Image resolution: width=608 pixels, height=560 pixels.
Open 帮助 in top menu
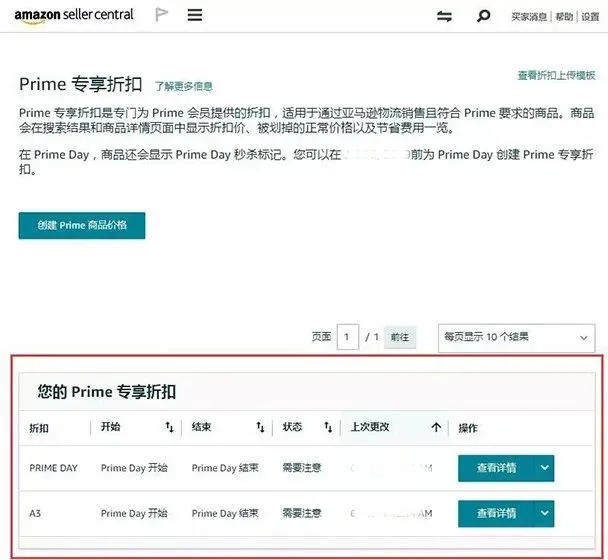(564, 17)
